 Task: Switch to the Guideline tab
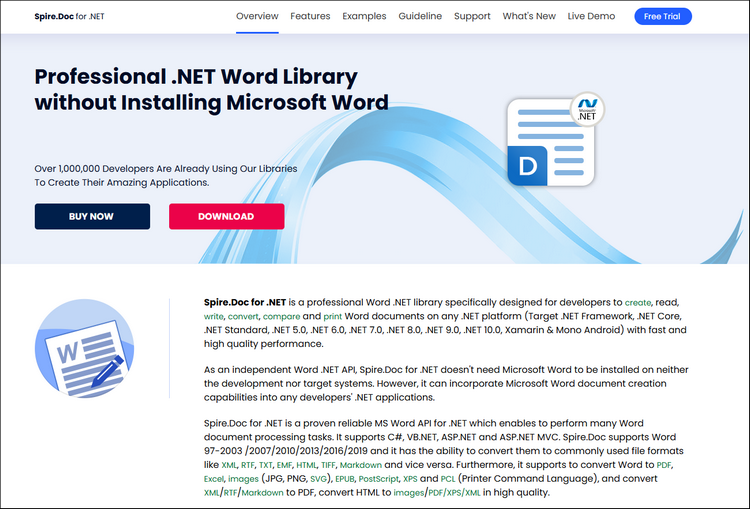click(420, 16)
